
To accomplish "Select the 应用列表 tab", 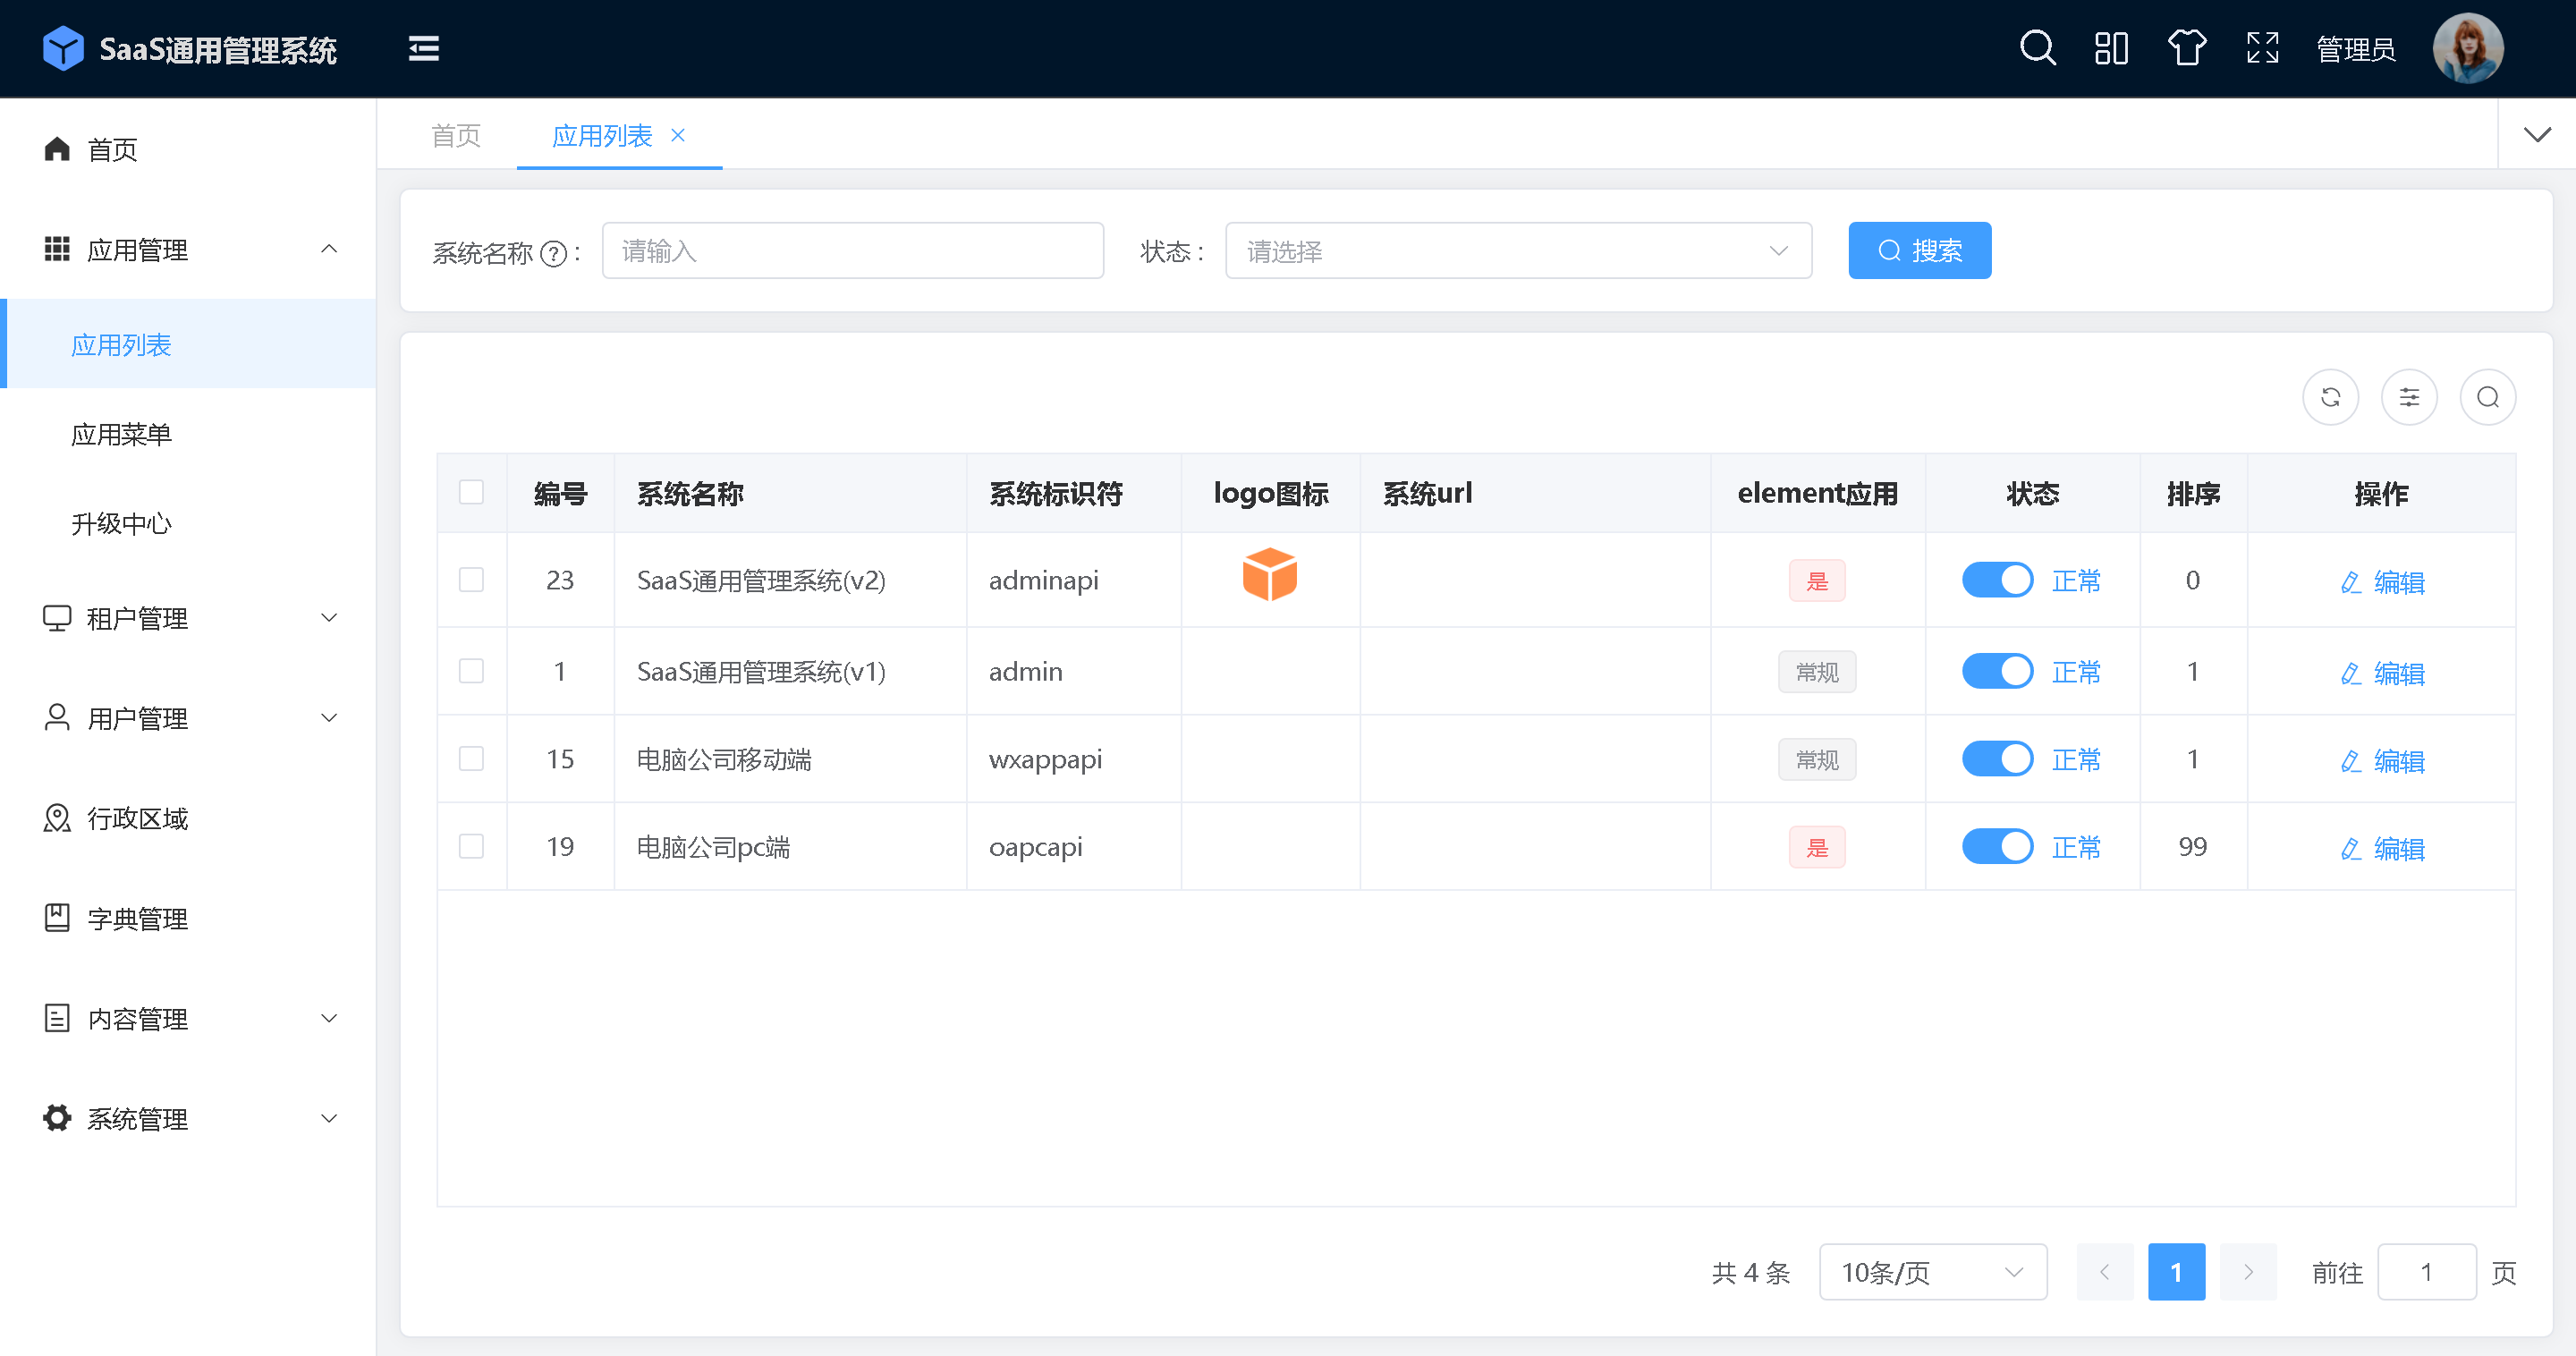I will pos(602,135).
